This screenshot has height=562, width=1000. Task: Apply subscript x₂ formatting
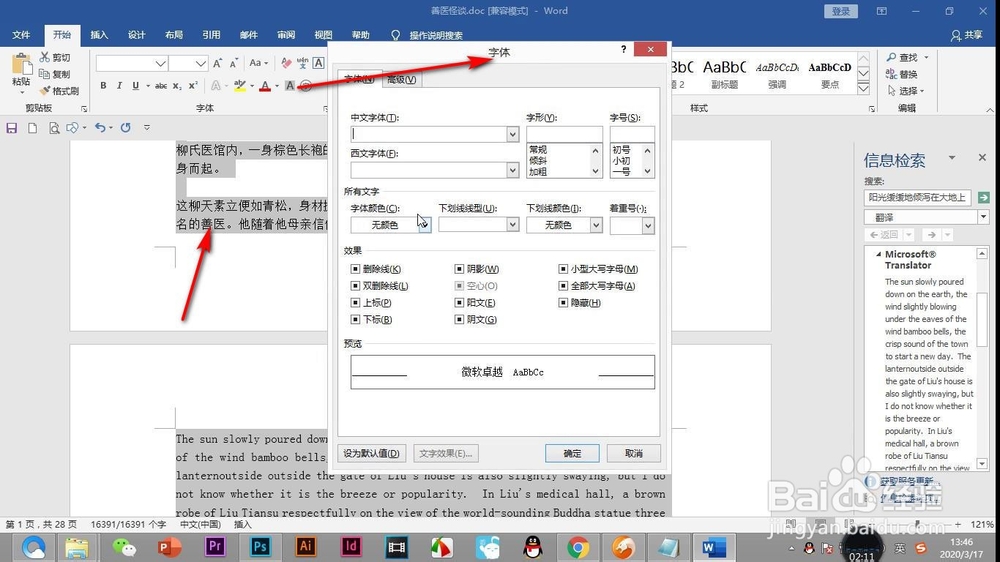tap(177, 85)
